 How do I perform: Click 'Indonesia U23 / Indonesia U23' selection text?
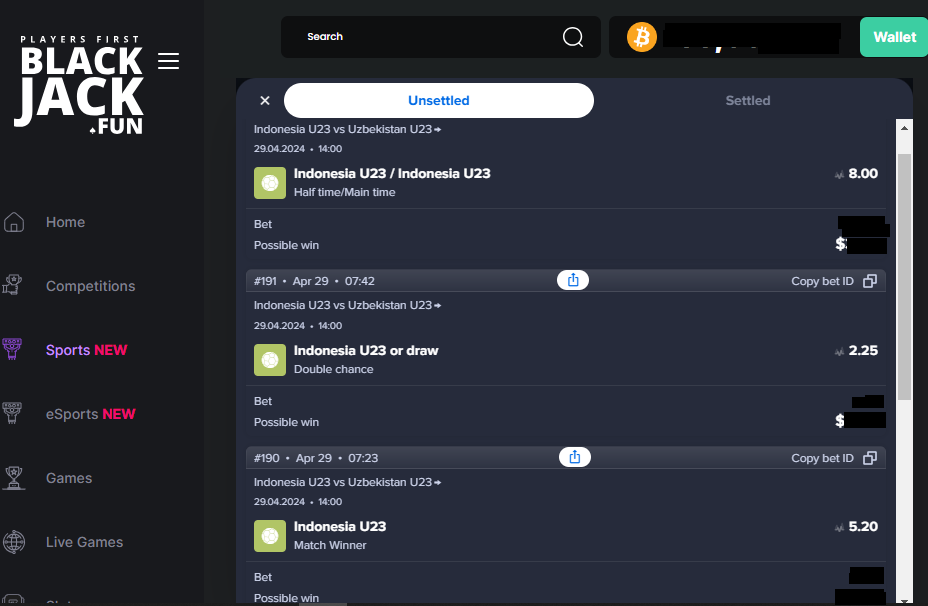click(x=392, y=173)
